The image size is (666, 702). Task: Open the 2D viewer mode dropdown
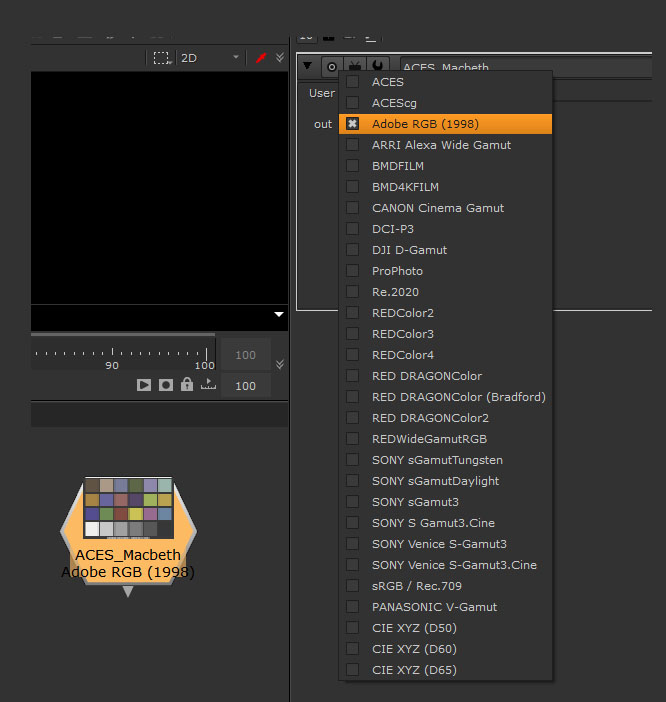209,58
